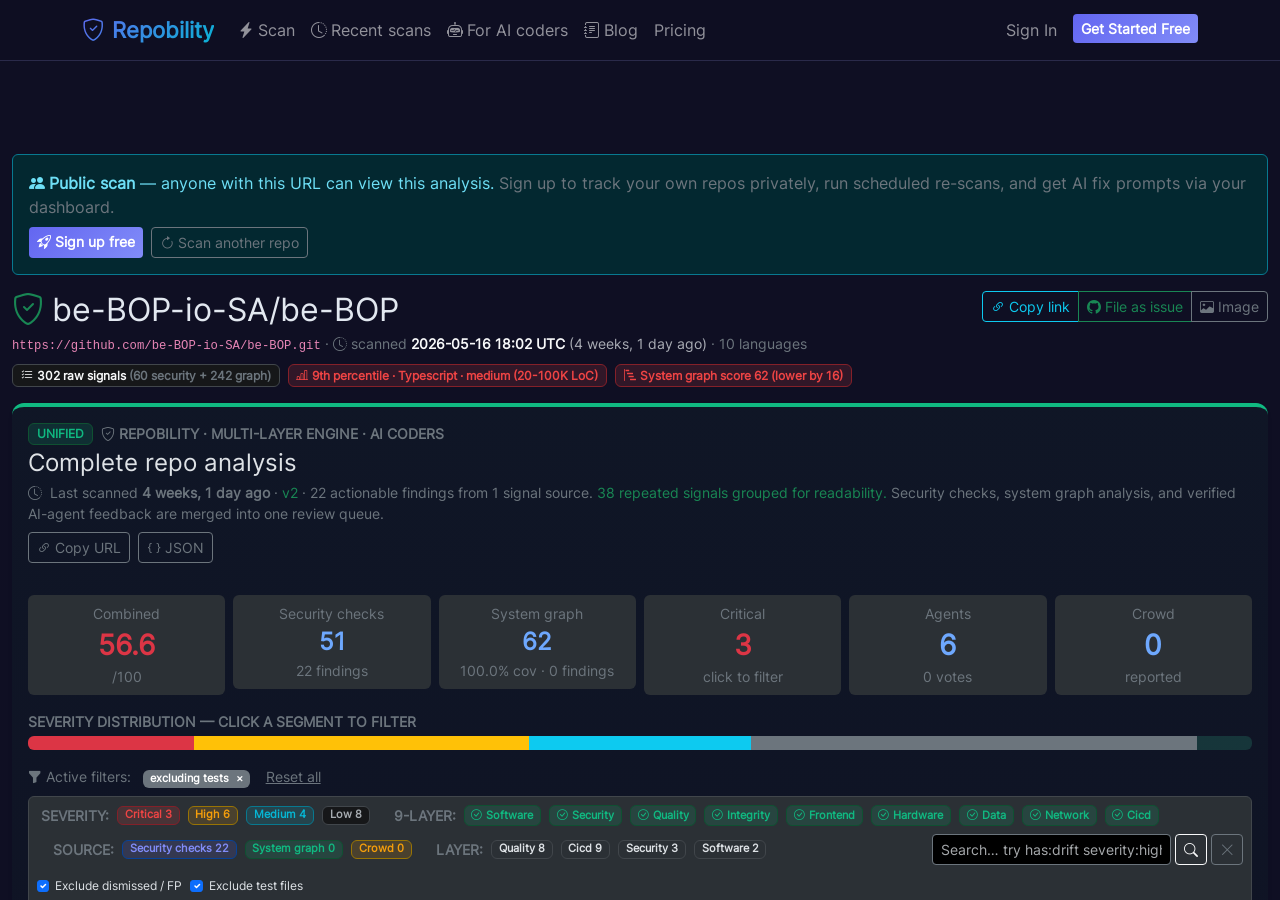This screenshot has height=900, width=1280.
Task: Select the gray segment of the severity bar
Action: (974, 743)
